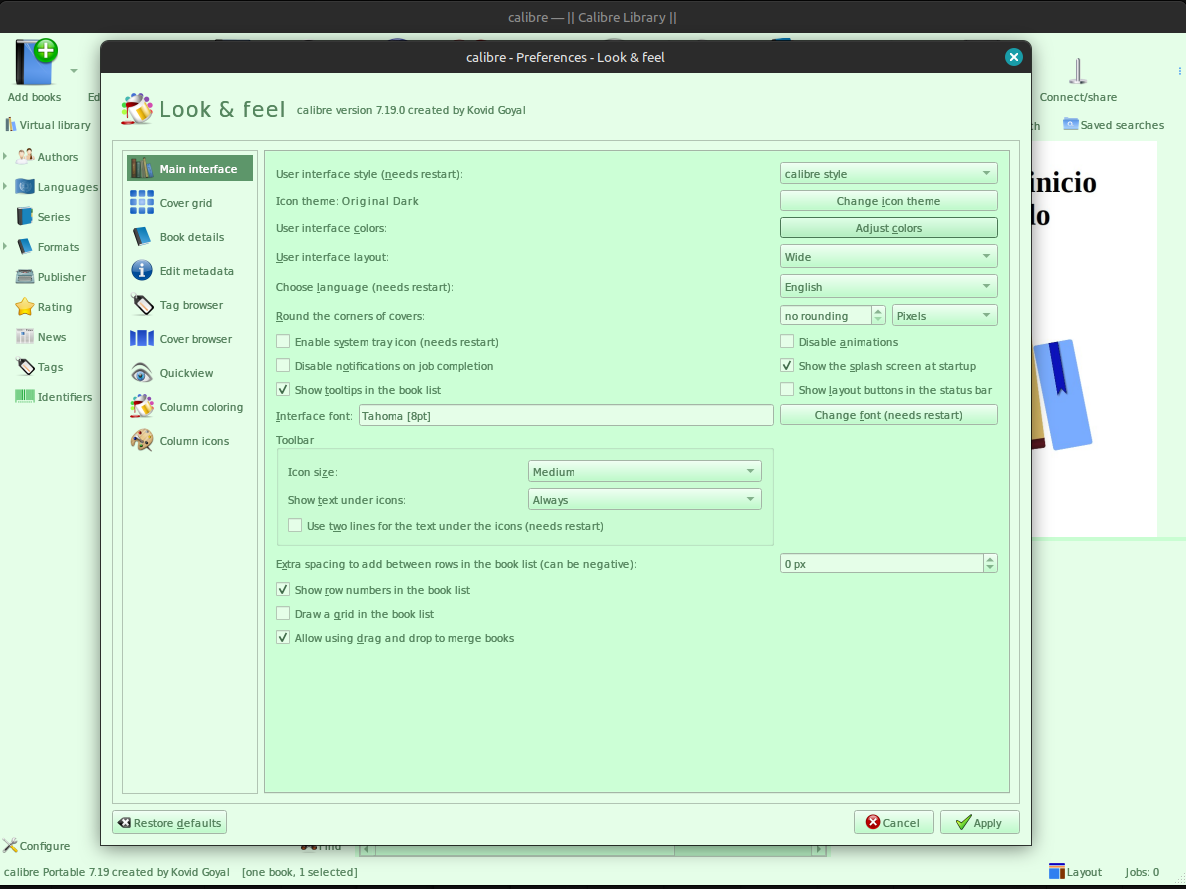Viewport: 1186px width, 889px height.
Task: Click the Layout button in status bar
Action: click(1075, 872)
